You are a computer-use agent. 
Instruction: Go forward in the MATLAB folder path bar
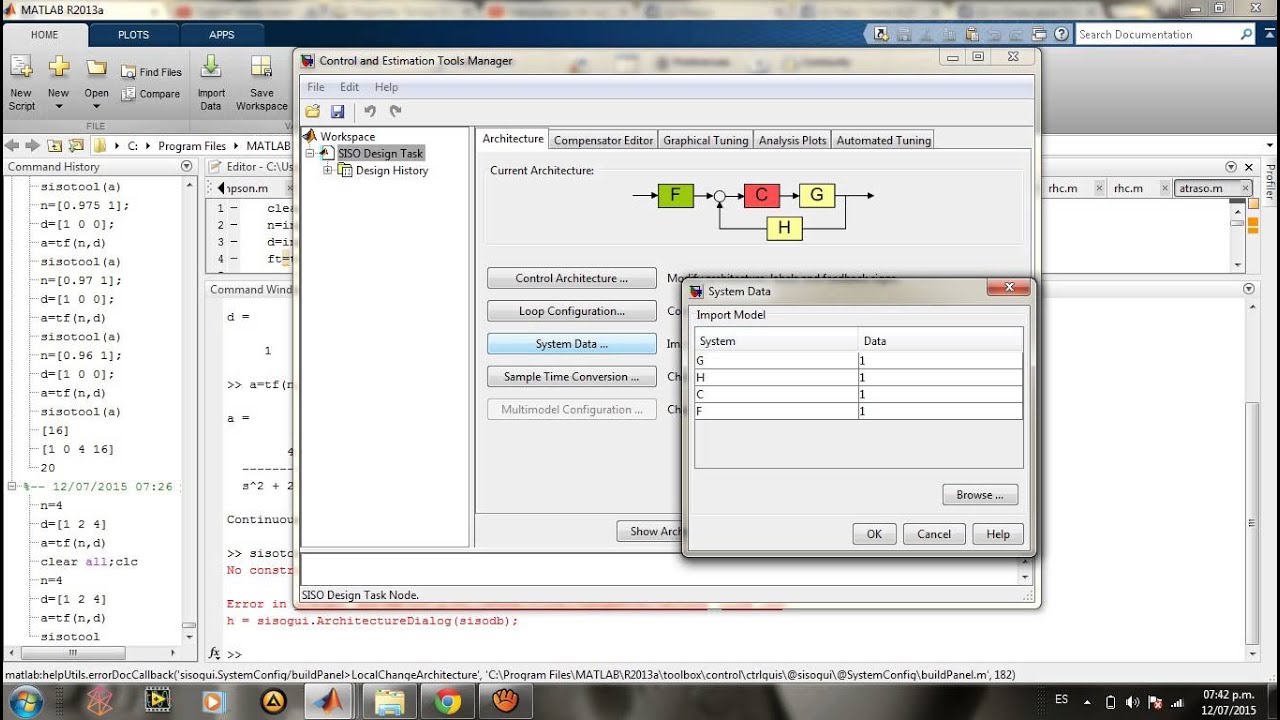coord(32,145)
